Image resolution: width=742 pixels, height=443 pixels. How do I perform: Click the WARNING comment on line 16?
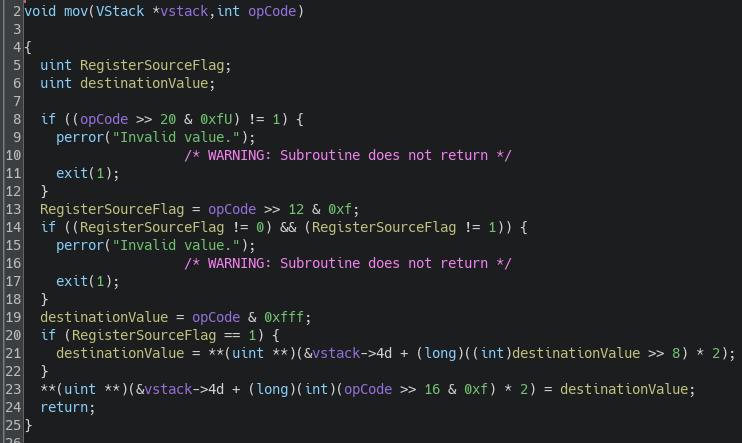coord(348,263)
